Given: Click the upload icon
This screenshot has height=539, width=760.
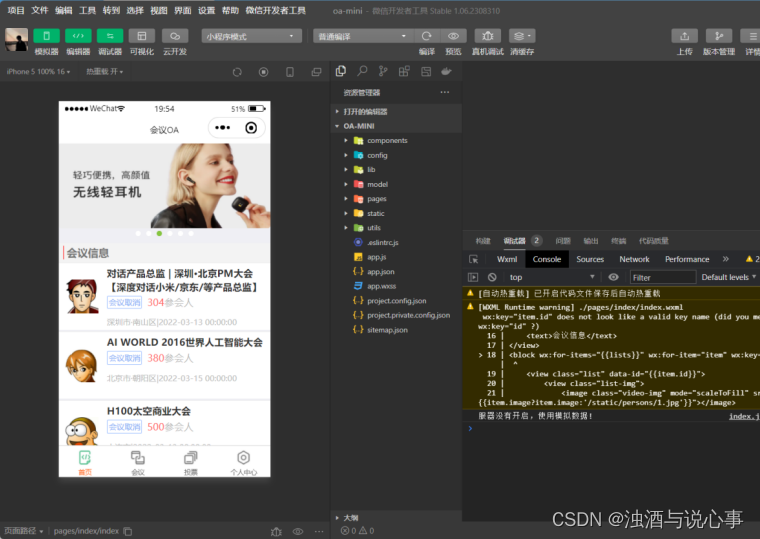Looking at the screenshot, I should (x=684, y=36).
